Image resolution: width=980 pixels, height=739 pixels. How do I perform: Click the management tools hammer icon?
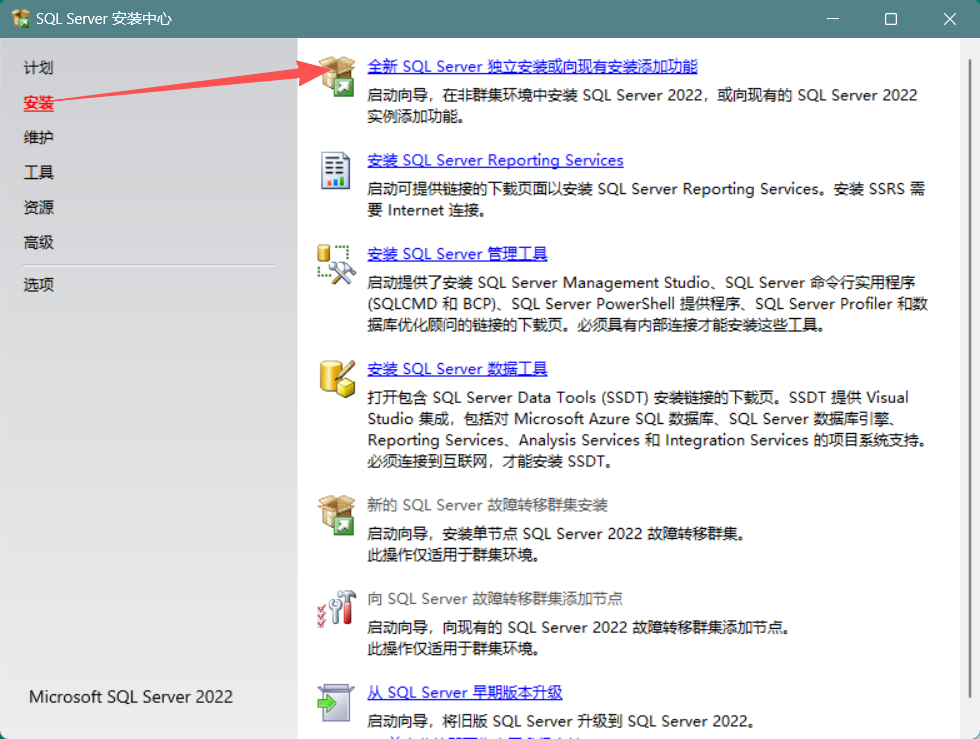(336, 264)
